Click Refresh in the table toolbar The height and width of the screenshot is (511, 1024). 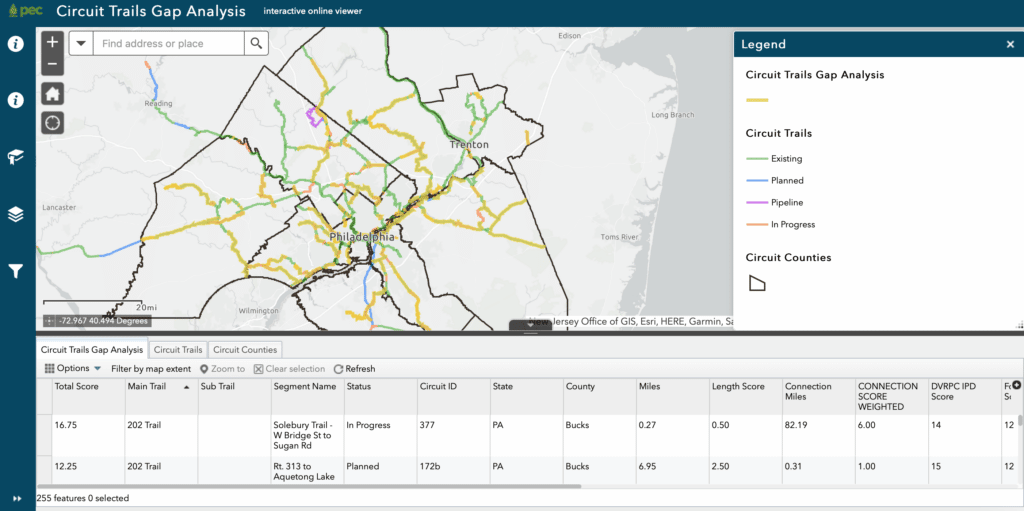click(354, 369)
